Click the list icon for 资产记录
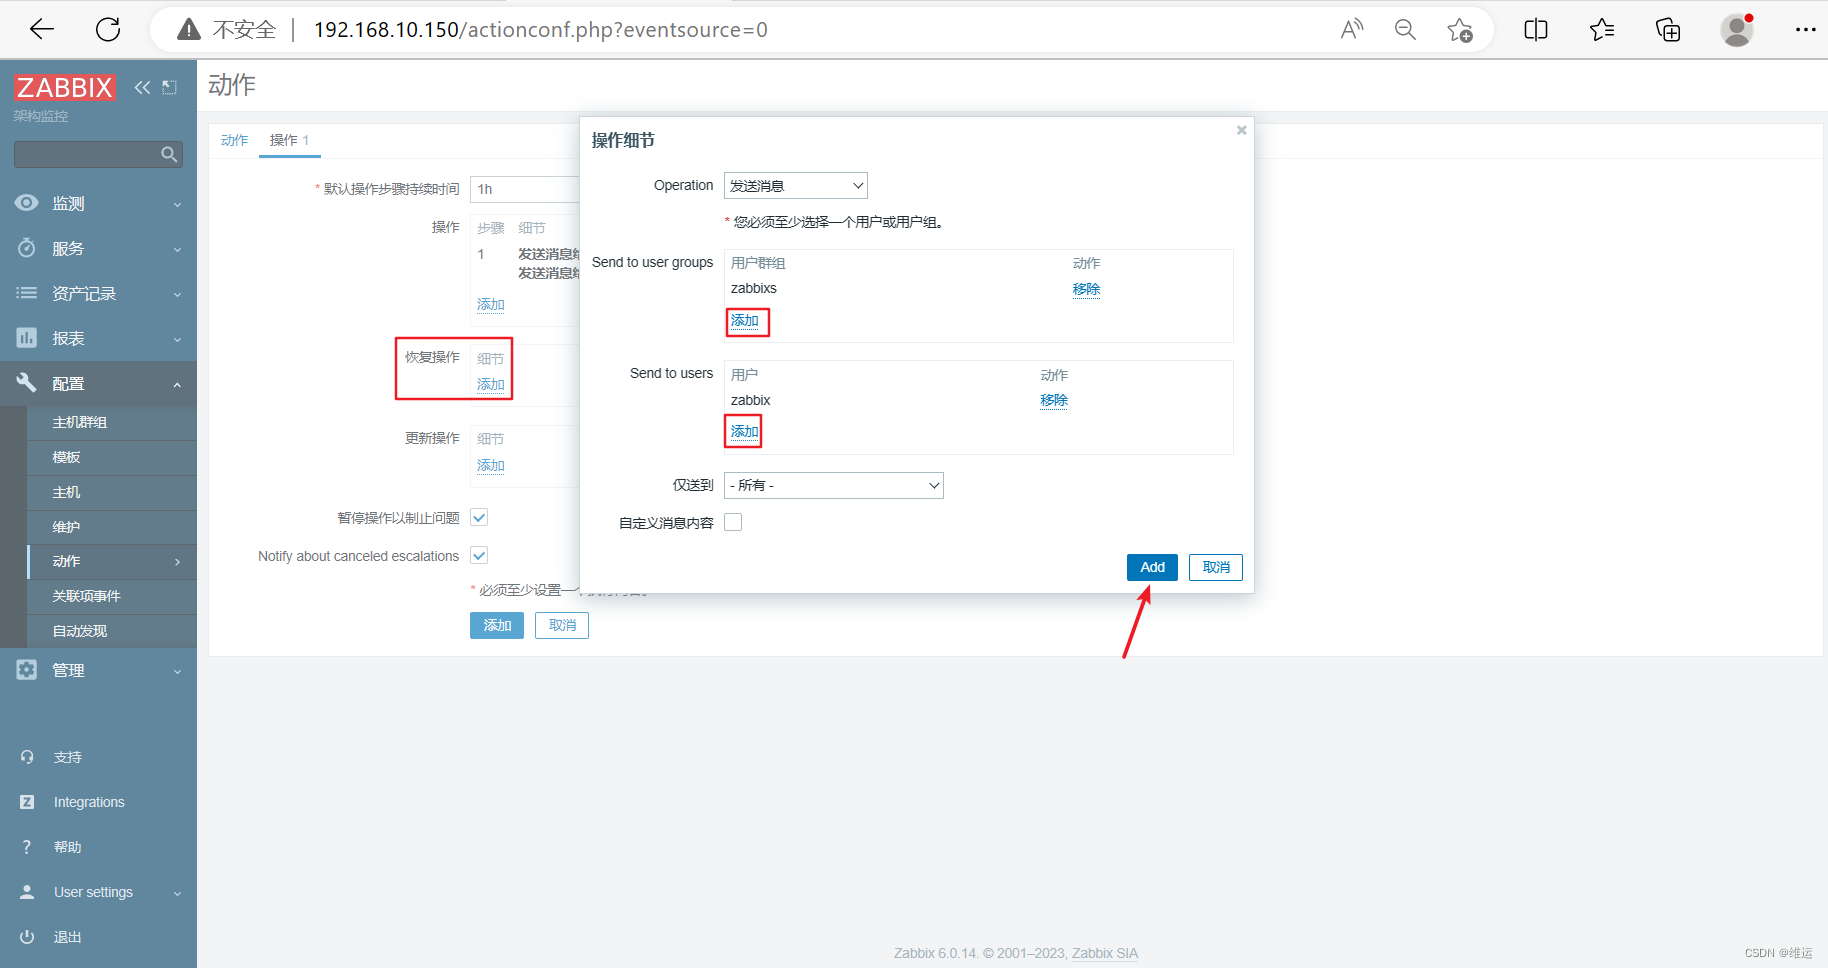The width and height of the screenshot is (1828, 968). pos(27,293)
